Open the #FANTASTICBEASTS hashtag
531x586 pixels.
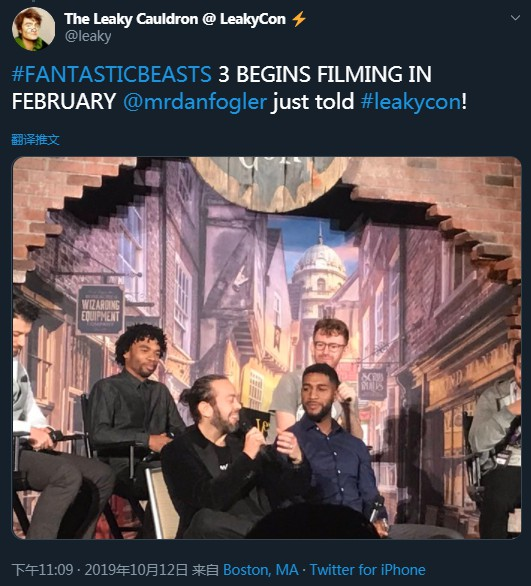click(112, 74)
